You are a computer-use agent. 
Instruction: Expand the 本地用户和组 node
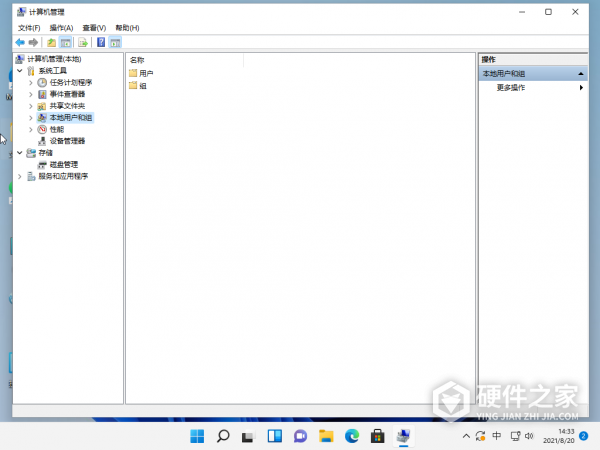31,118
